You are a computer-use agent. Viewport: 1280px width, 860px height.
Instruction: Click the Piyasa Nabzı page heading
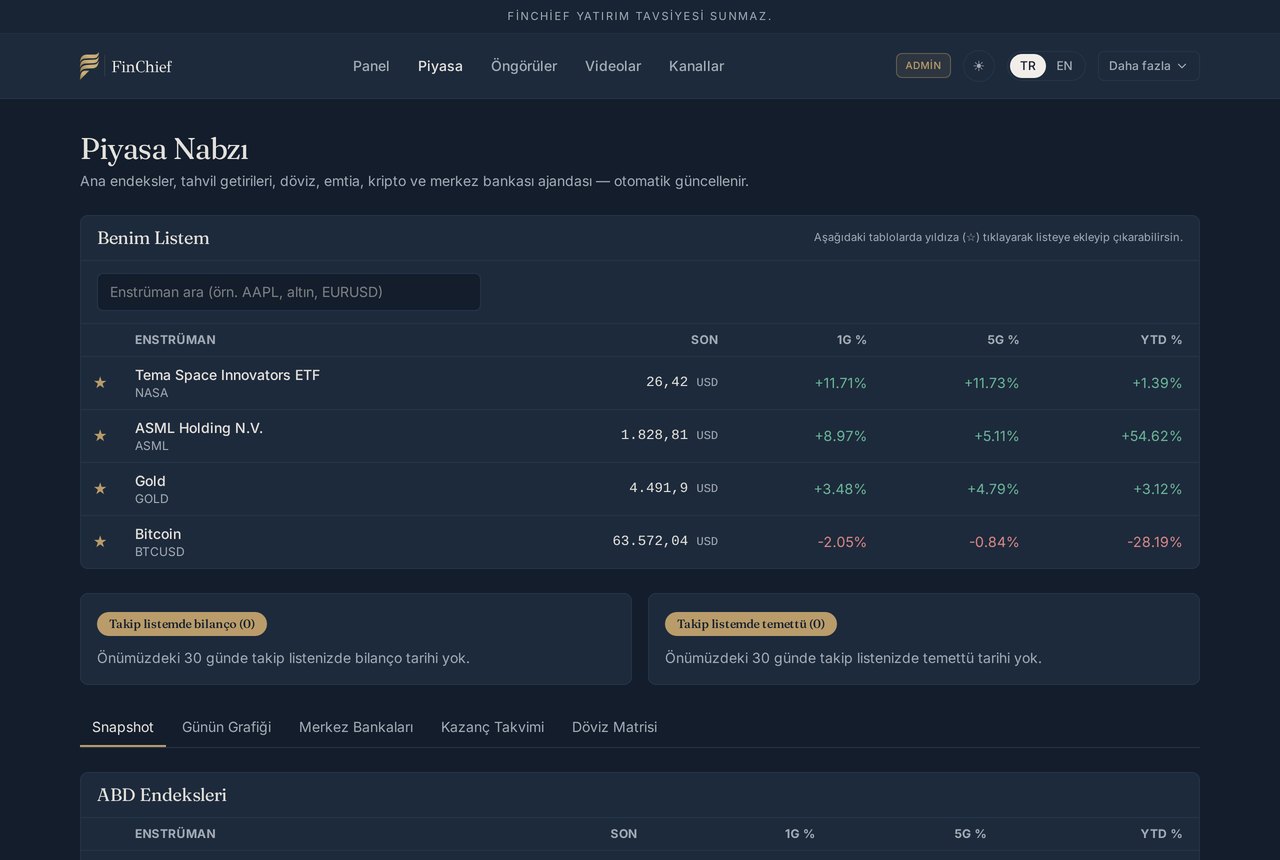pos(164,149)
